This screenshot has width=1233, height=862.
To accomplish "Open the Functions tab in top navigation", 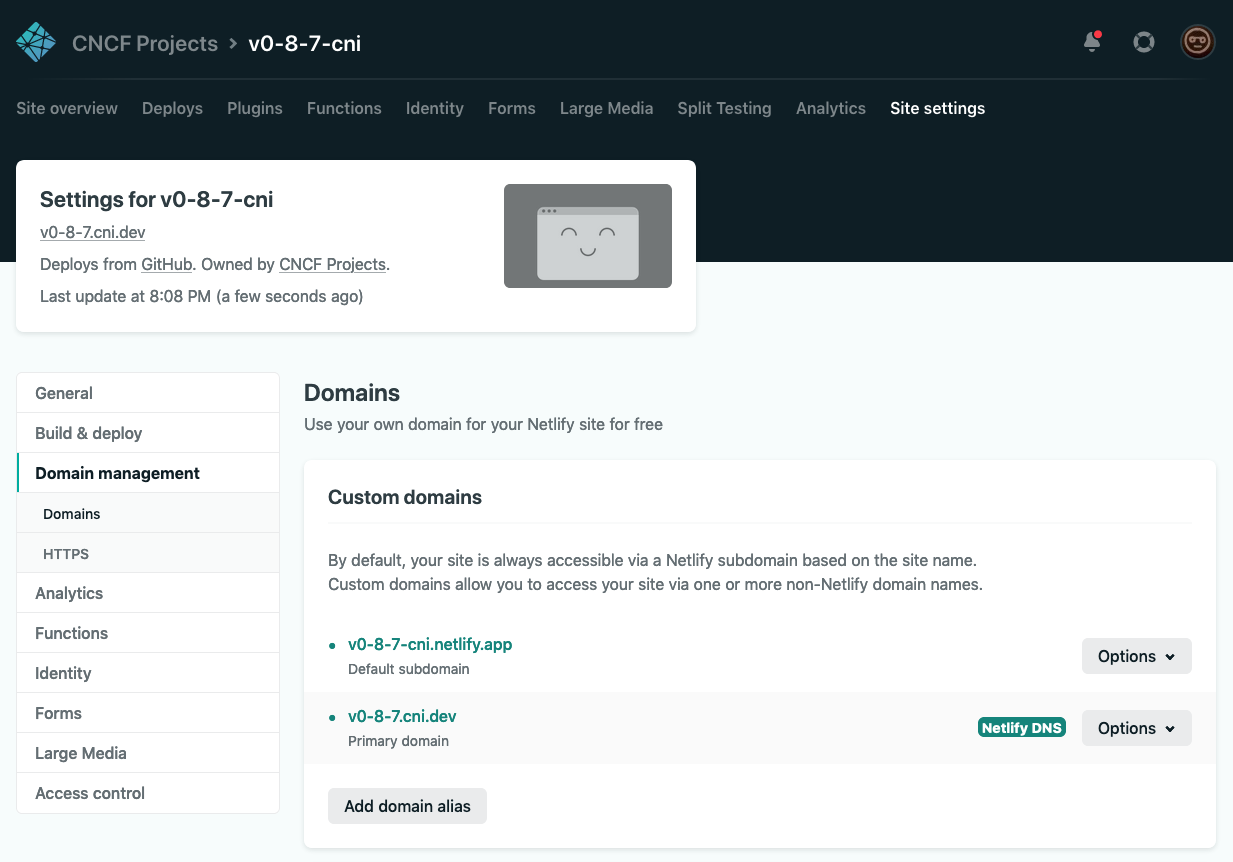I will pyautogui.click(x=344, y=108).
